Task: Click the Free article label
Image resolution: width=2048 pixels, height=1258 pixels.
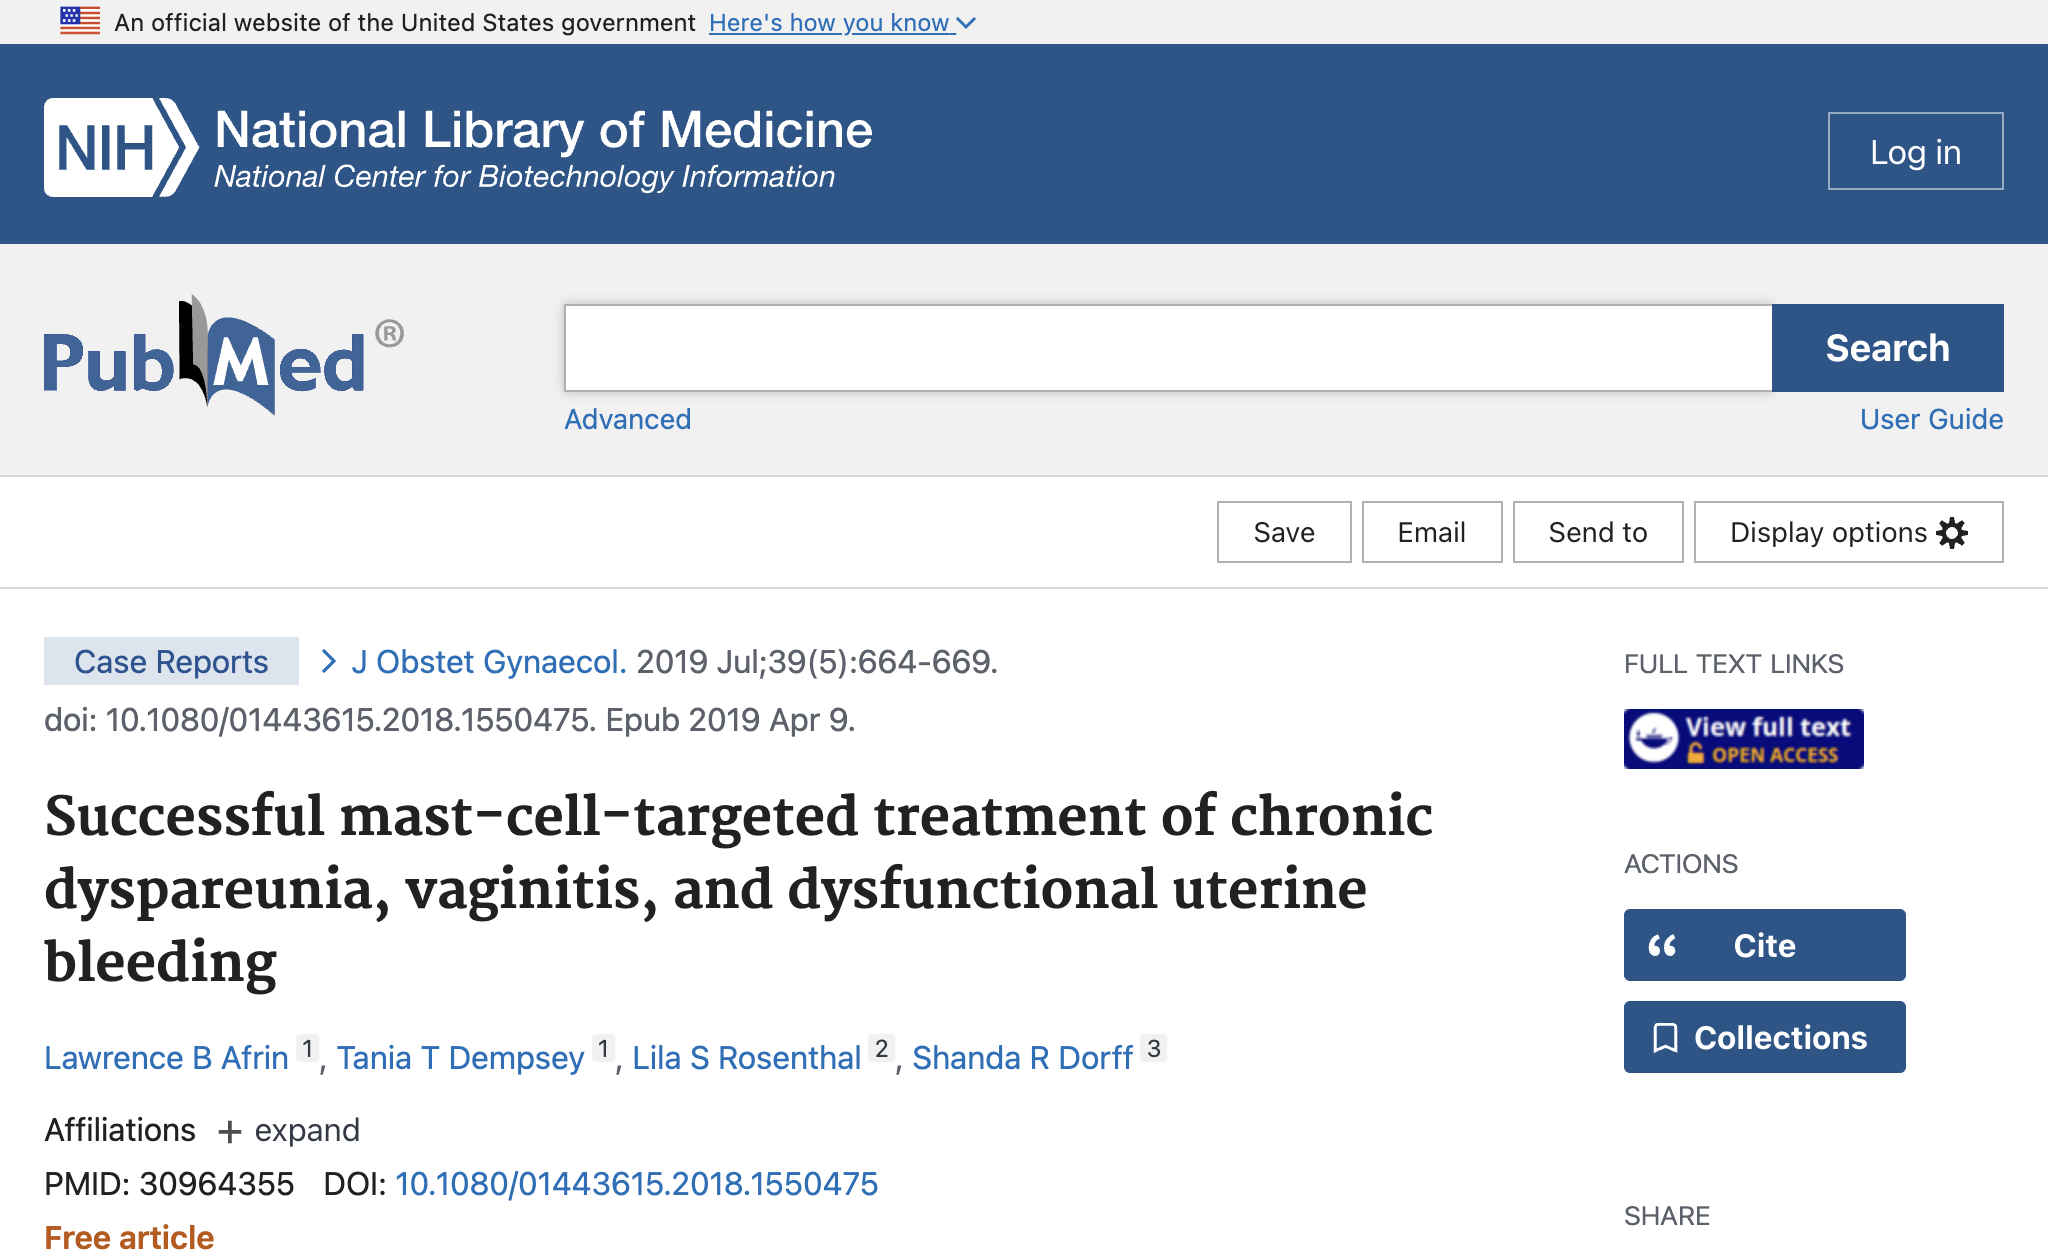Action: click(x=129, y=1238)
